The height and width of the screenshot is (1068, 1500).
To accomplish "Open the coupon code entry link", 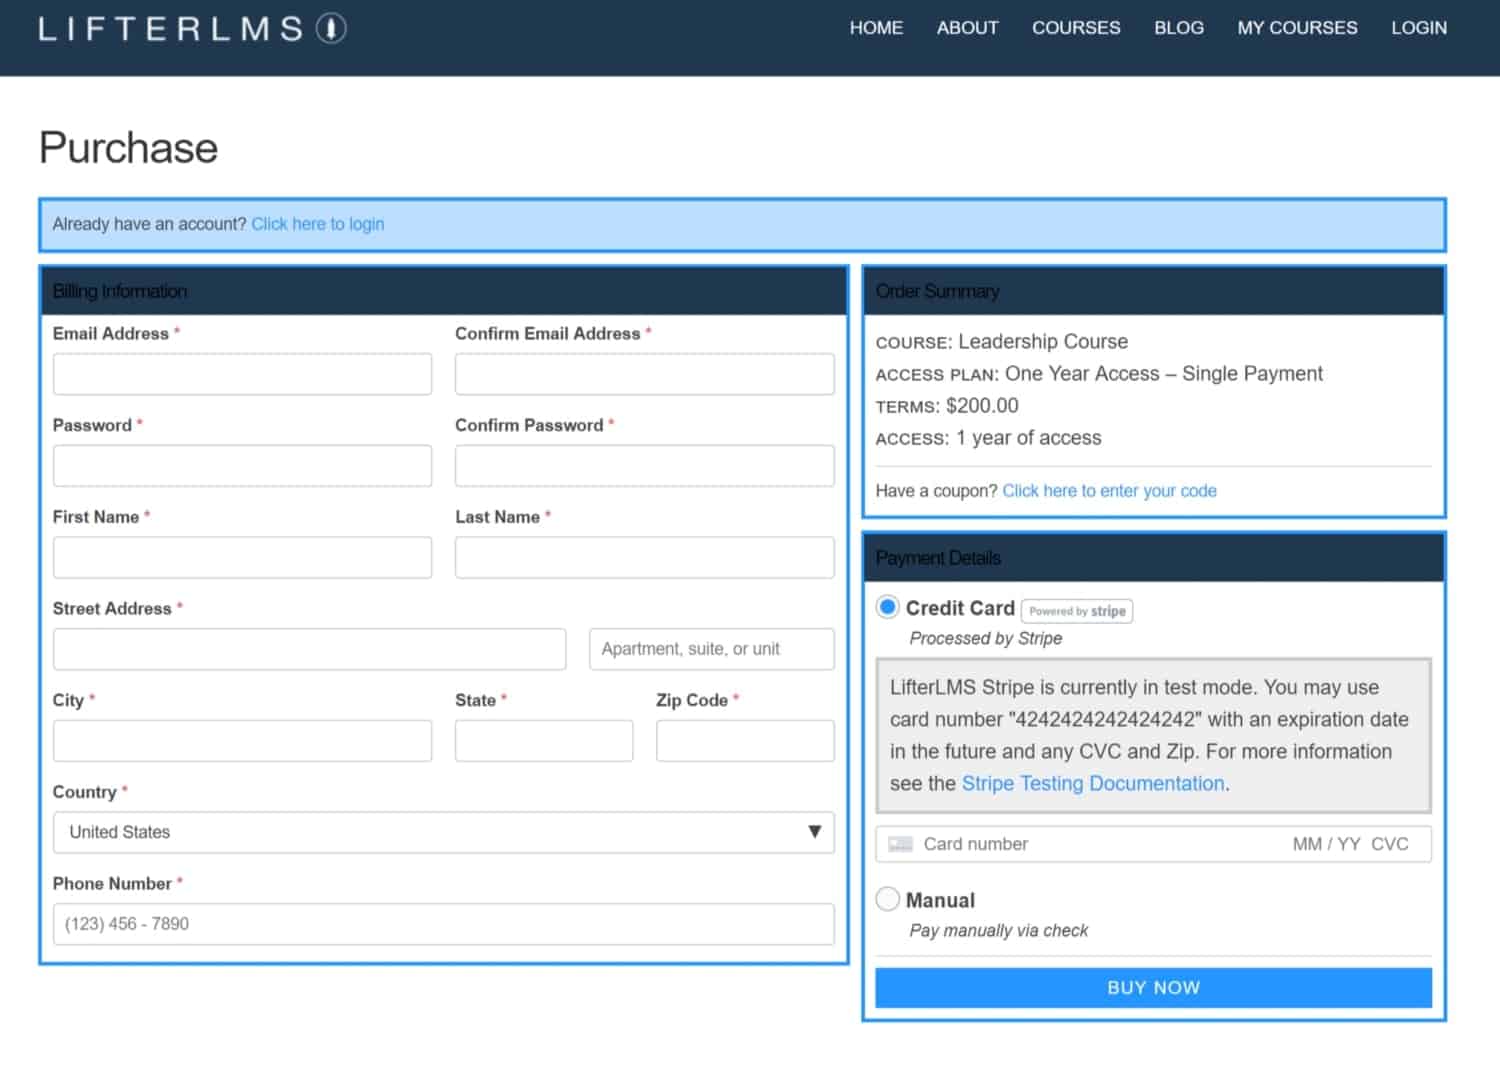I will coord(1110,491).
